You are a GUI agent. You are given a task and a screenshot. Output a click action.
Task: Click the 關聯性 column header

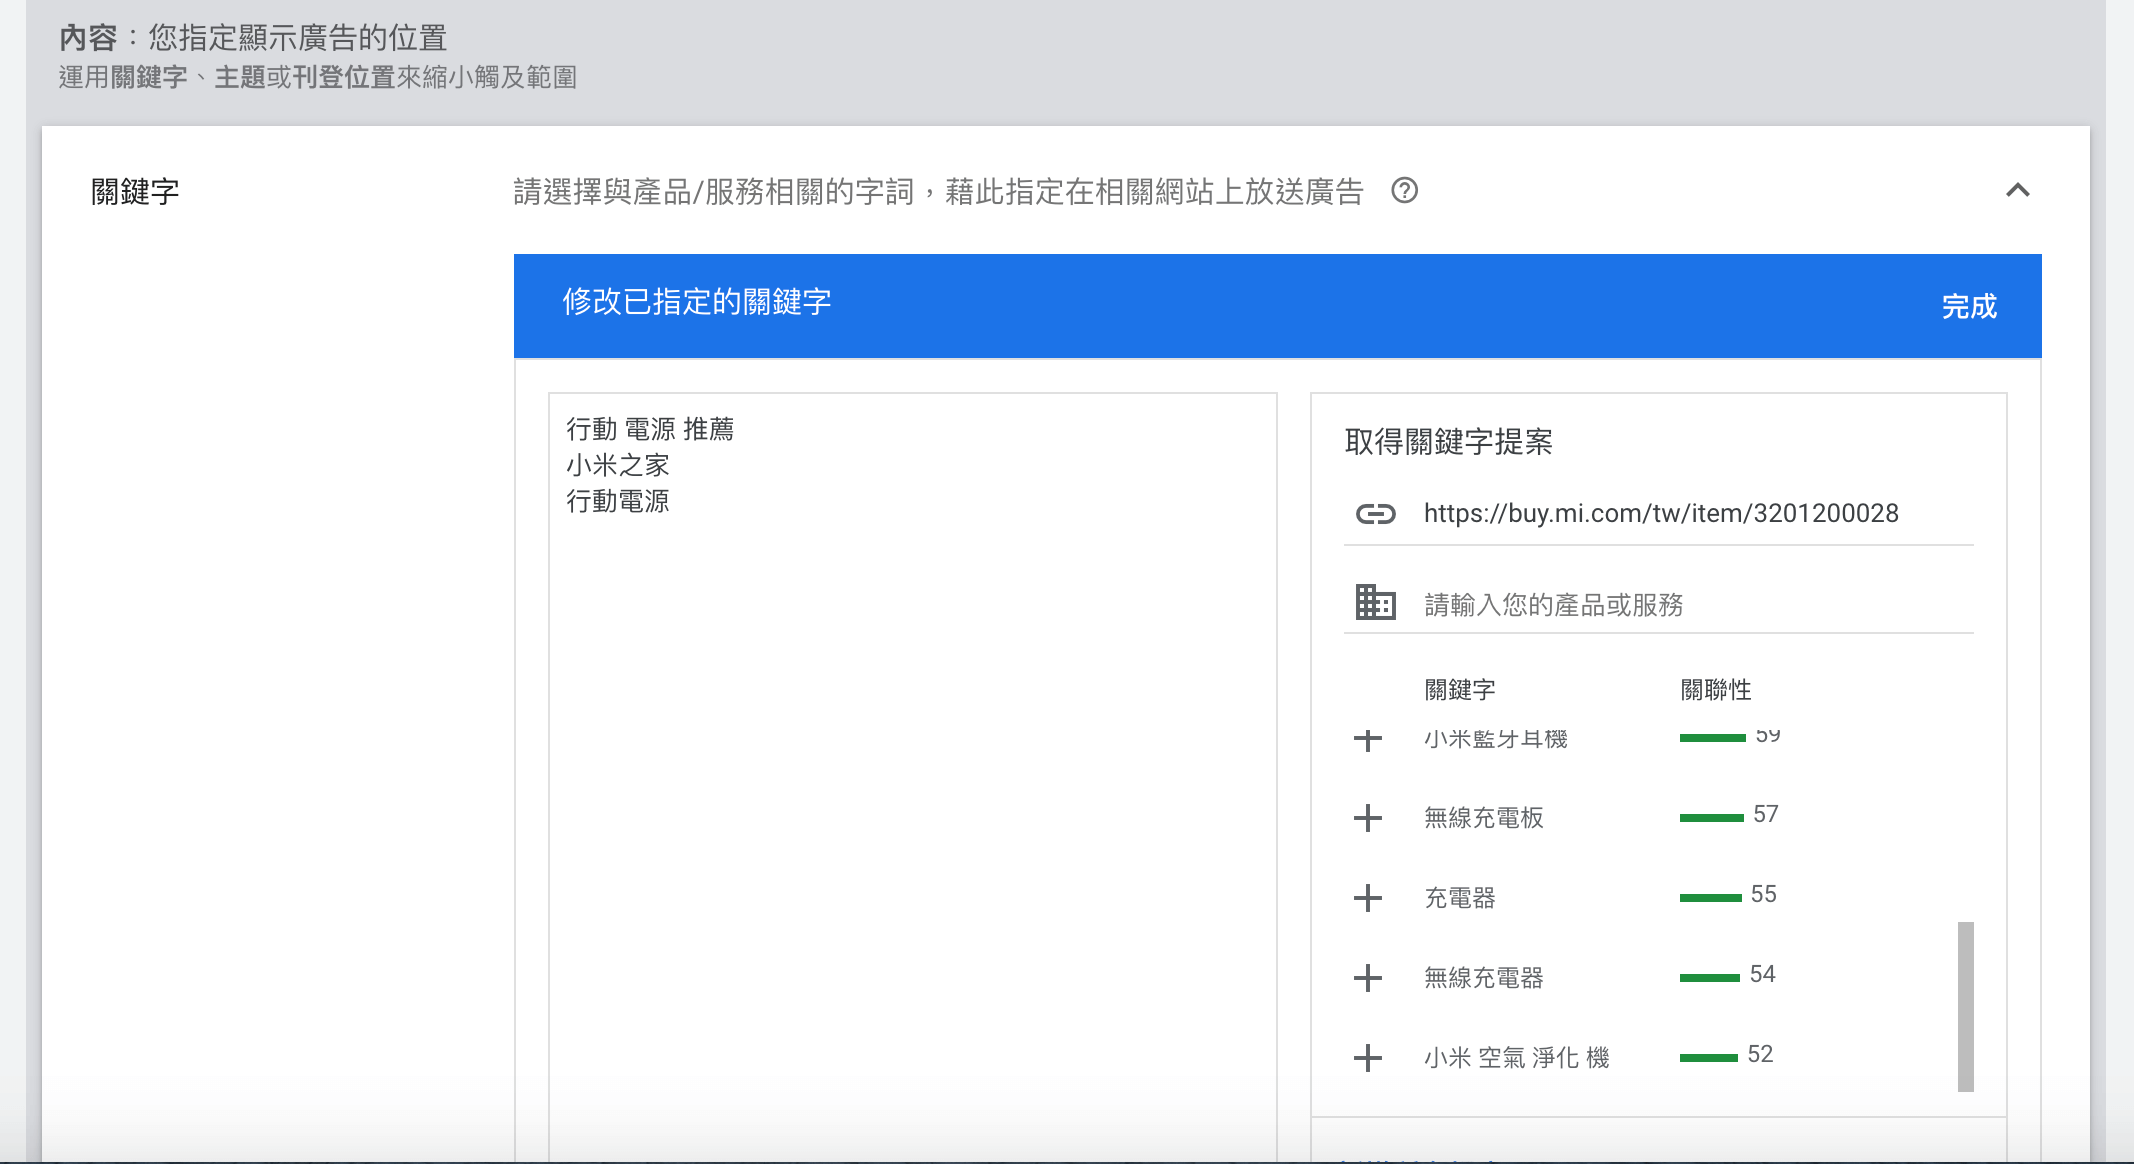pyautogui.click(x=1715, y=689)
